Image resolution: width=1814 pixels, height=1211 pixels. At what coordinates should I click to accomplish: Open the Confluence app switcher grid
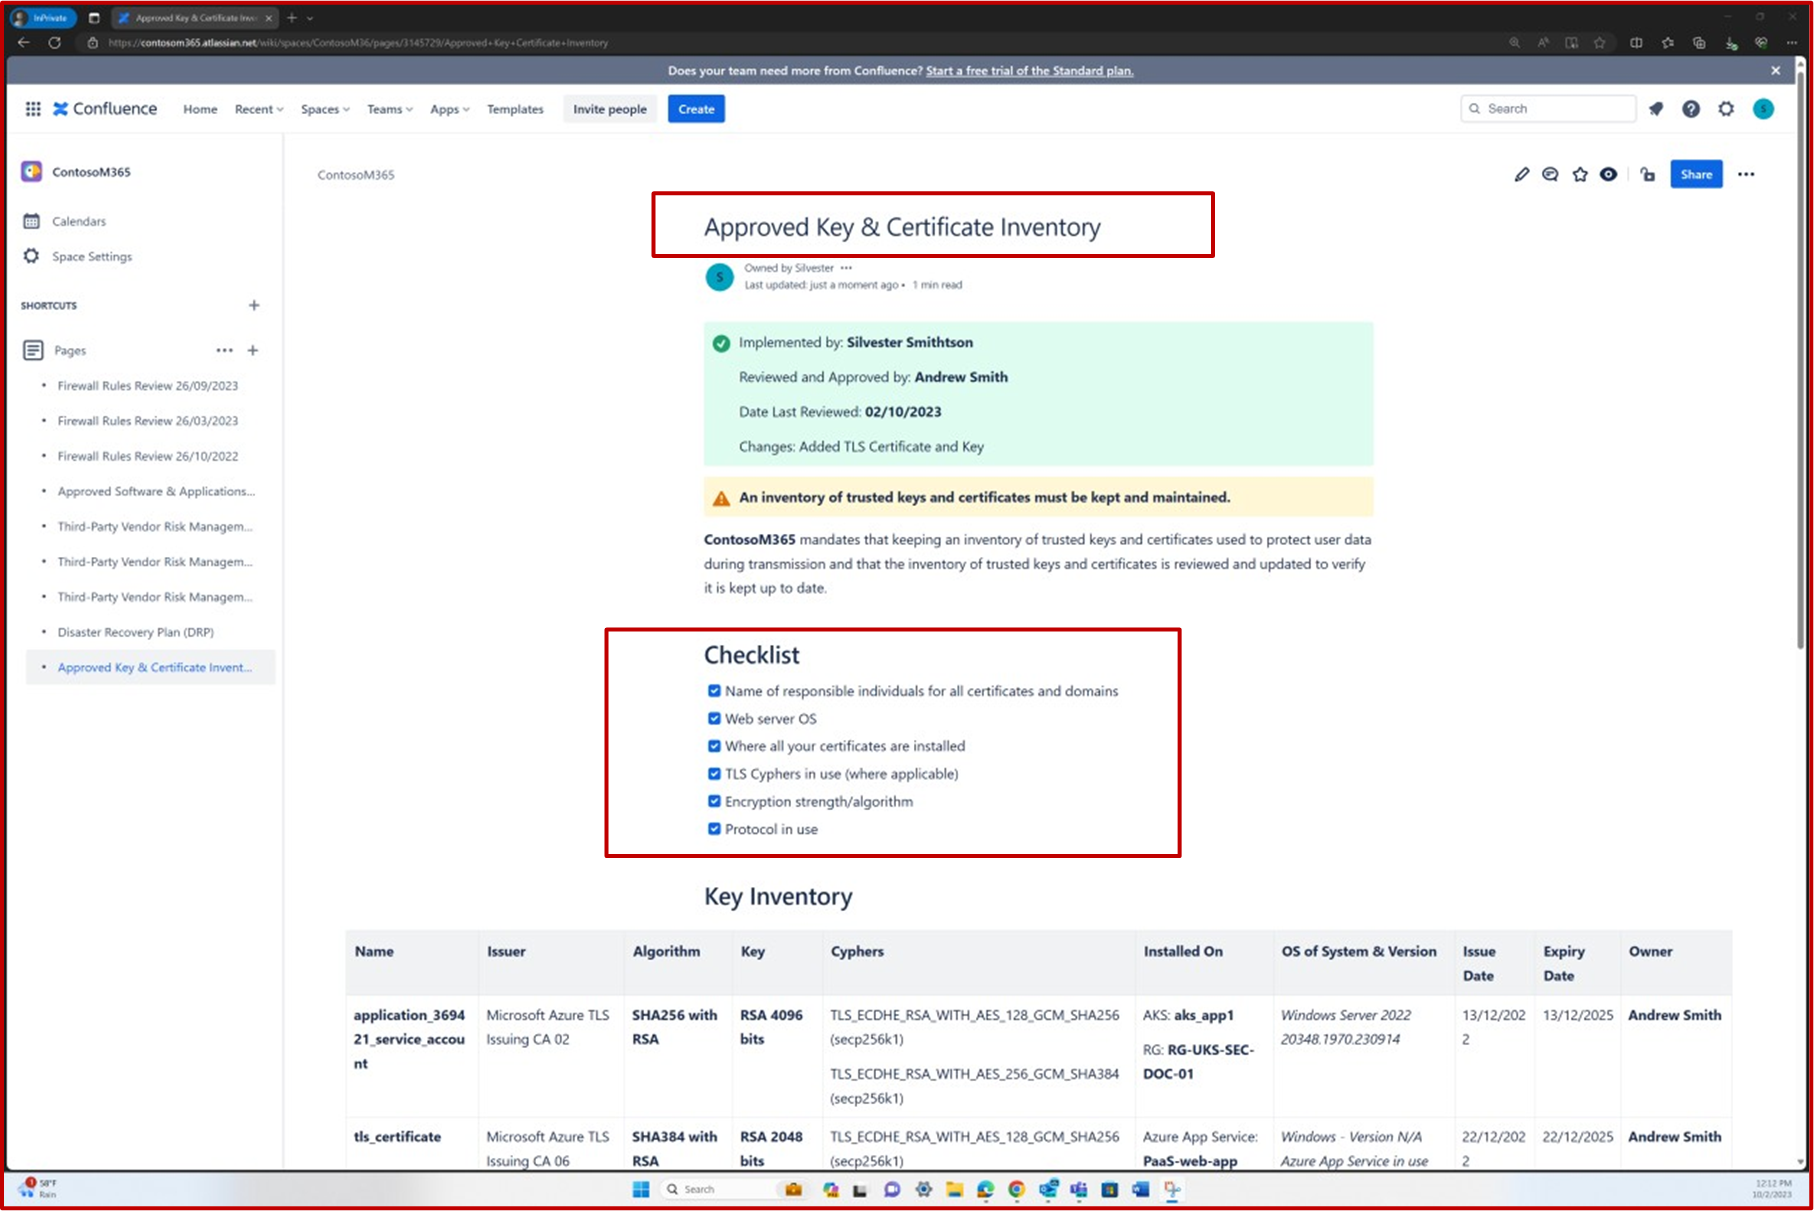[32, 109]
